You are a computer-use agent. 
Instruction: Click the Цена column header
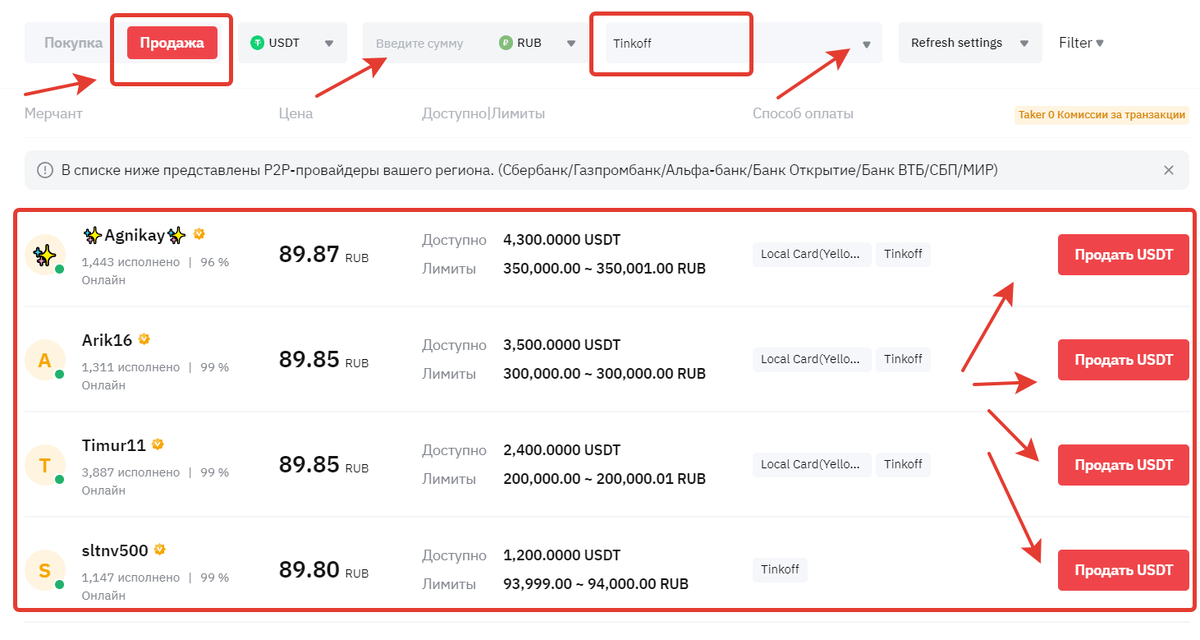point(296,114)
